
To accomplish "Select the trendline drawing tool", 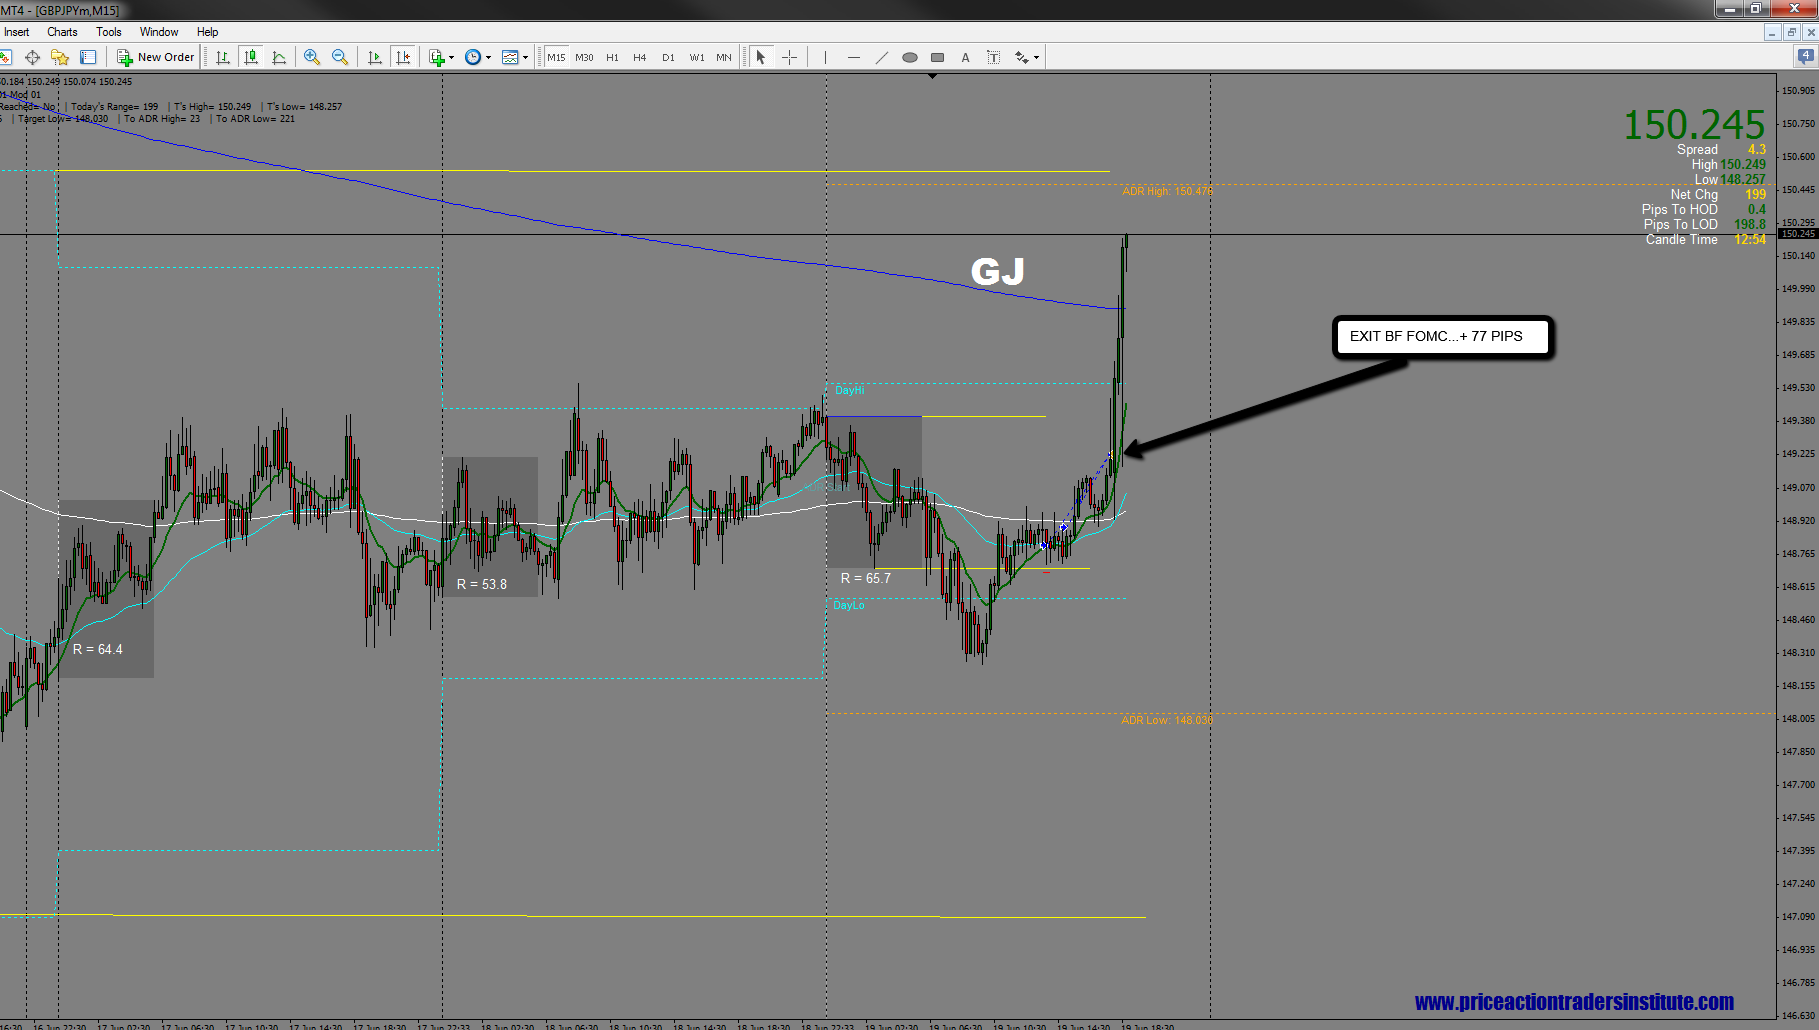I will coord(881,57).
